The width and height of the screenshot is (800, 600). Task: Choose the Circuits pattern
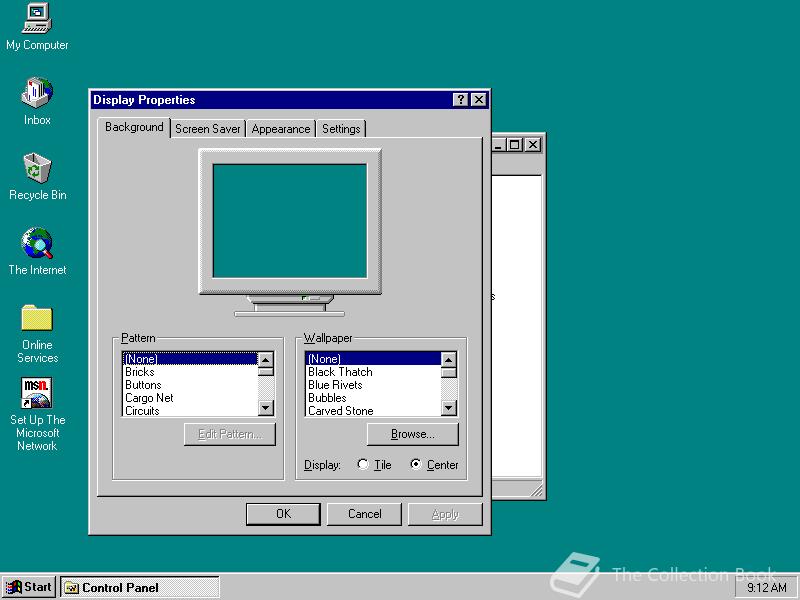(x=190, y=411)
